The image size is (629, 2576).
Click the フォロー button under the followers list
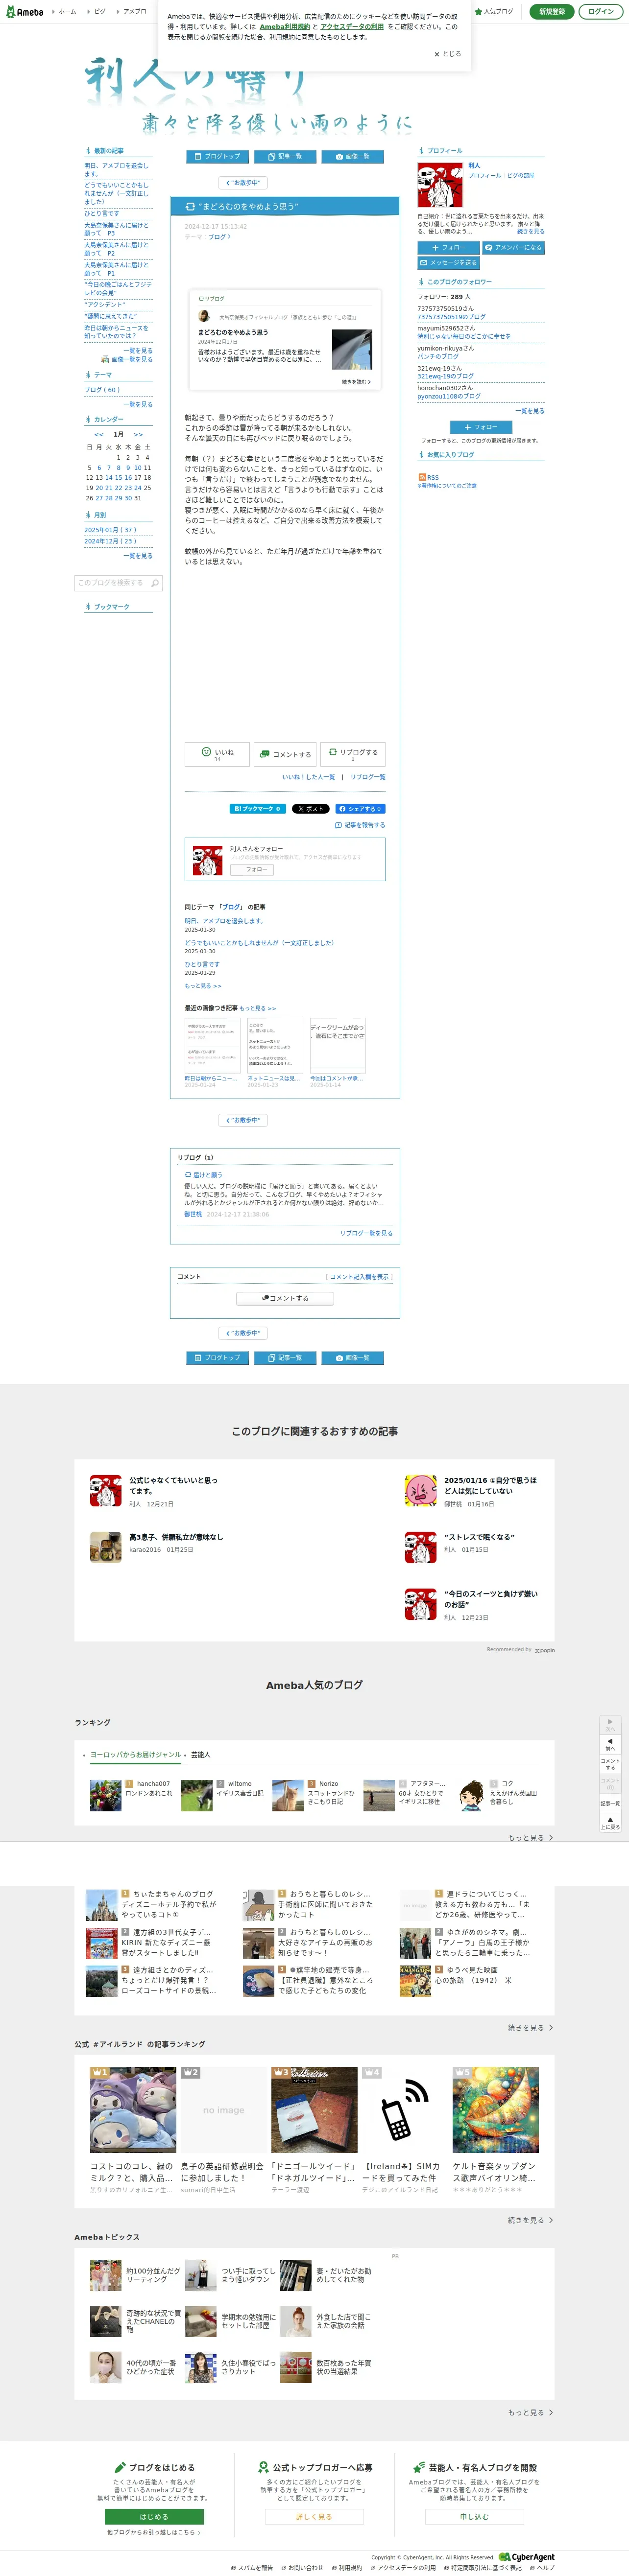click(481, 427)
